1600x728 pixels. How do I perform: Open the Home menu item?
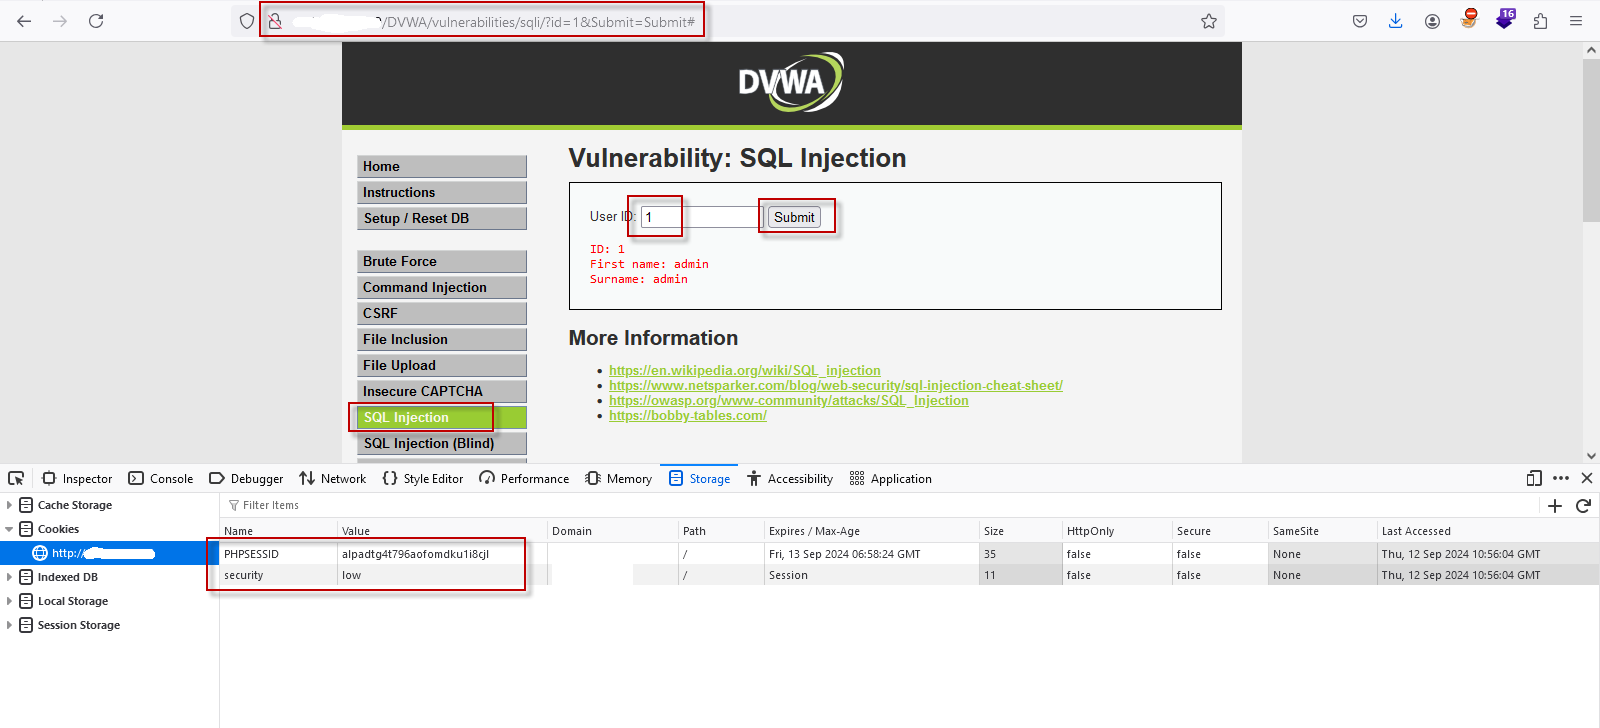coord(442,167)
